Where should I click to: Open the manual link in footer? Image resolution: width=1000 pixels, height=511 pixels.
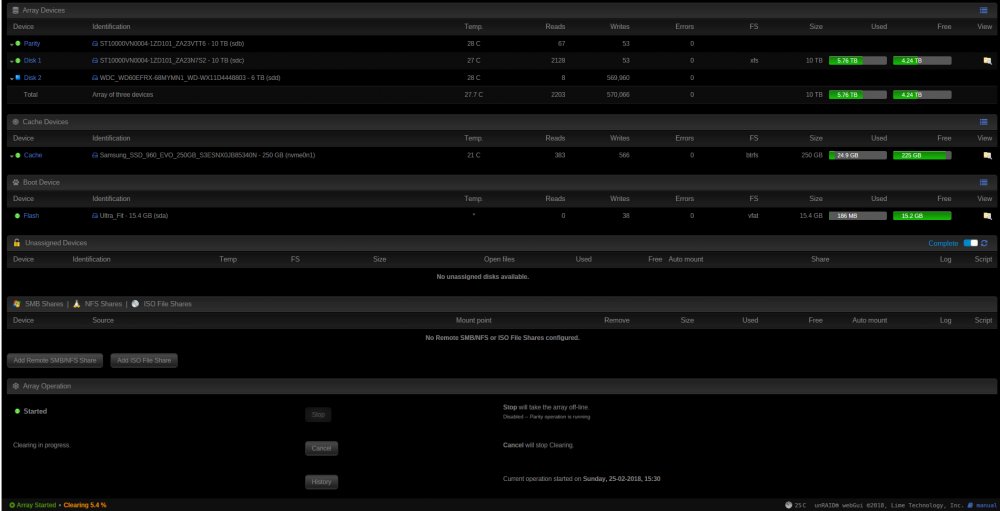click(x=984, y=505)
